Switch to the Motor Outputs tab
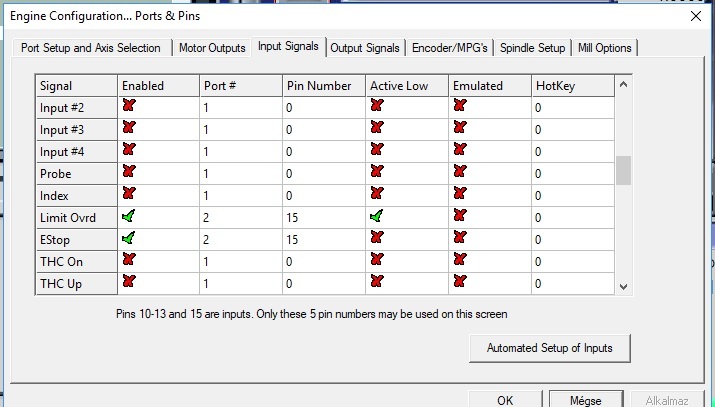715x407 pixels. [212, 48]
